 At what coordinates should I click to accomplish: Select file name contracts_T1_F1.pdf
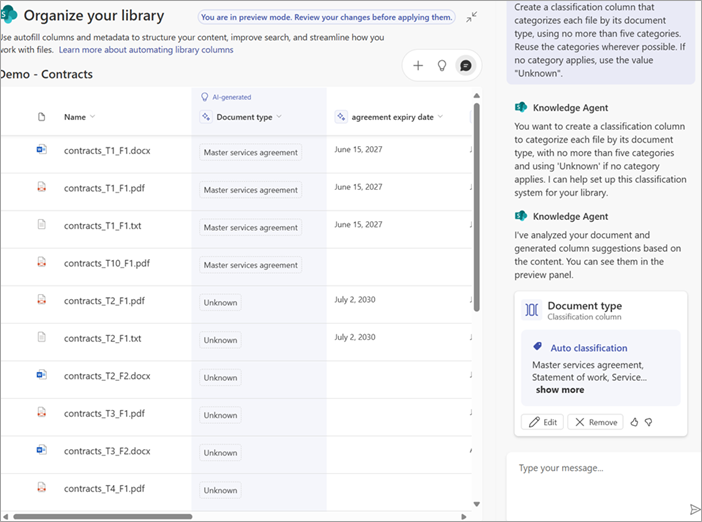pos(104,188)
